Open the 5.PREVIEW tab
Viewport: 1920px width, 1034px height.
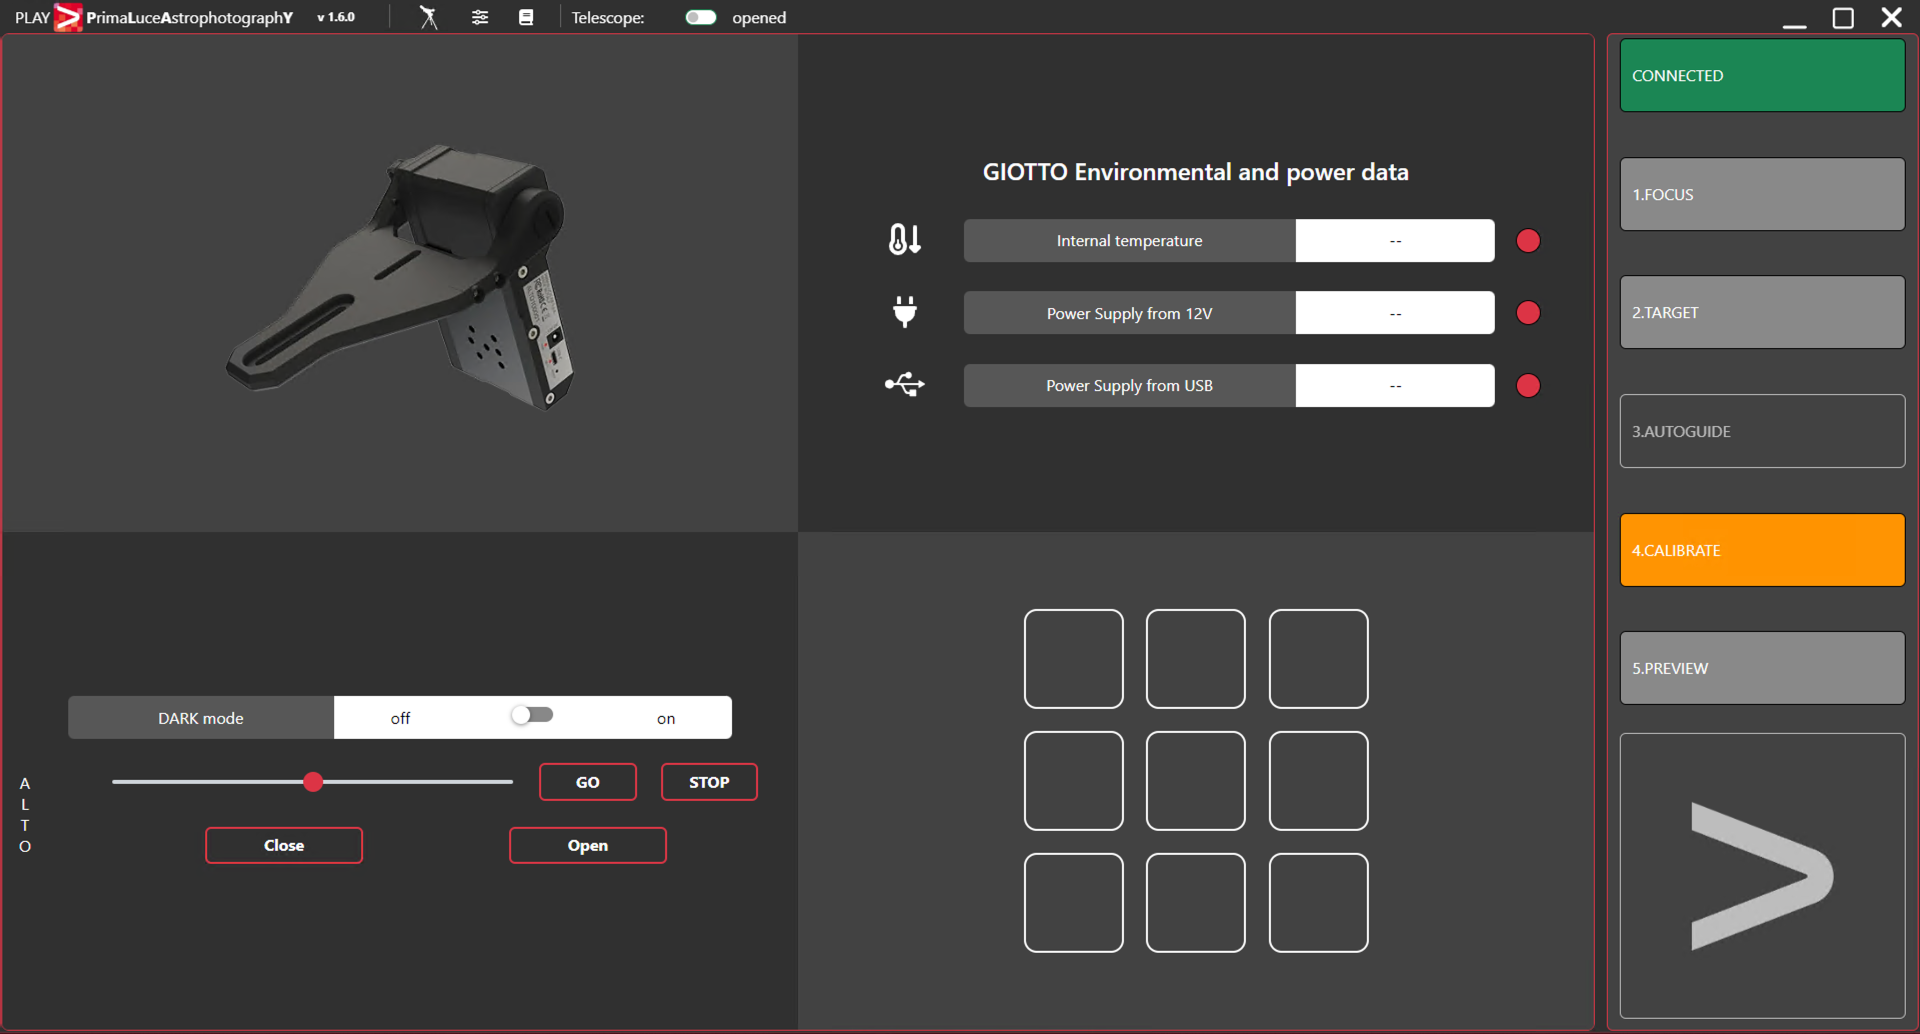(1762, 668)
